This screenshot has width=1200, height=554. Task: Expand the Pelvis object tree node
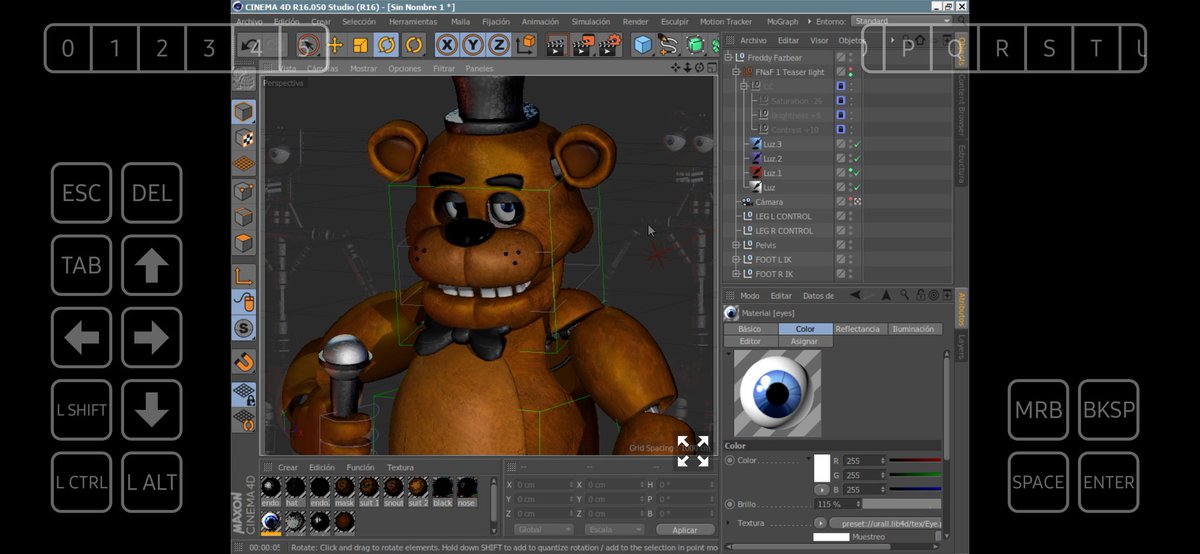tap(736, 245)
